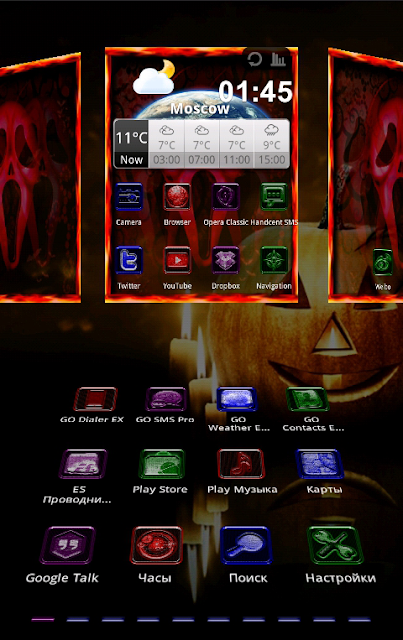Viewport: 403px width, 640px height.
Task: Launch the Browser app icon
Action: pyautogui.click(x=177, y=197)
